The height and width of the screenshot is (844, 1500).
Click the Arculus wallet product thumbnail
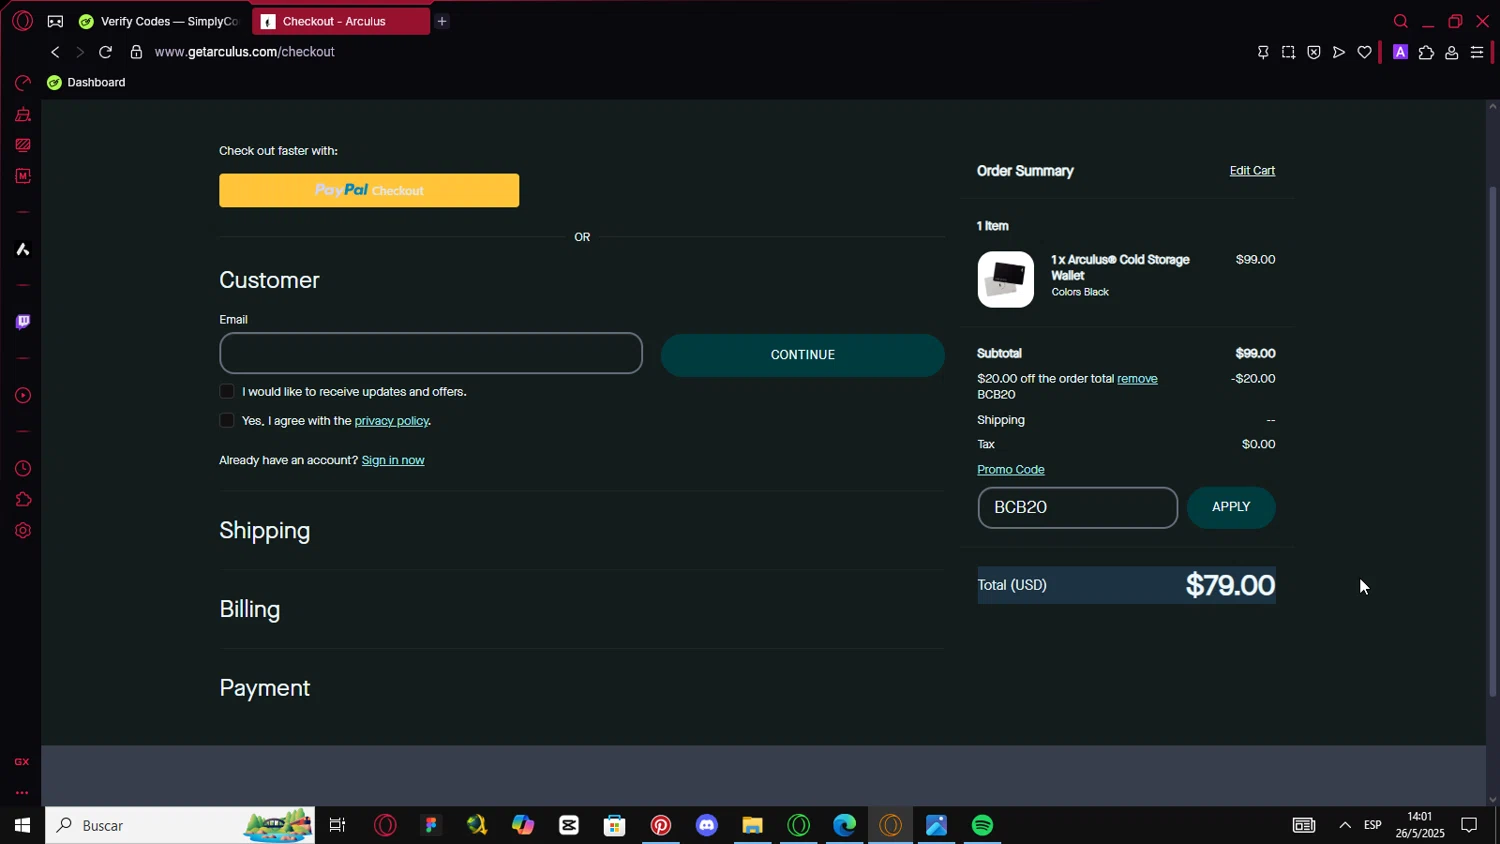coord(1005,279)
